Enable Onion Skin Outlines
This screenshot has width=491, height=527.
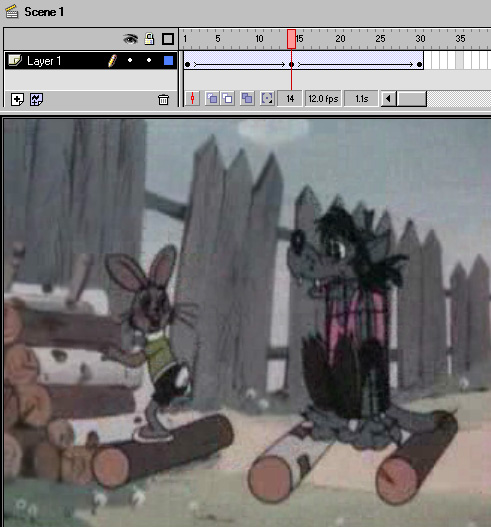(228, 98)
